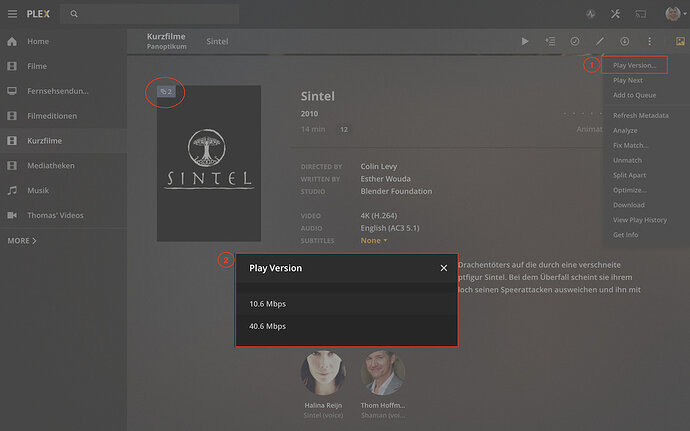The image size is (690, 431).
Task: Go to Home in the sidebar
Action: coord(63,41)
